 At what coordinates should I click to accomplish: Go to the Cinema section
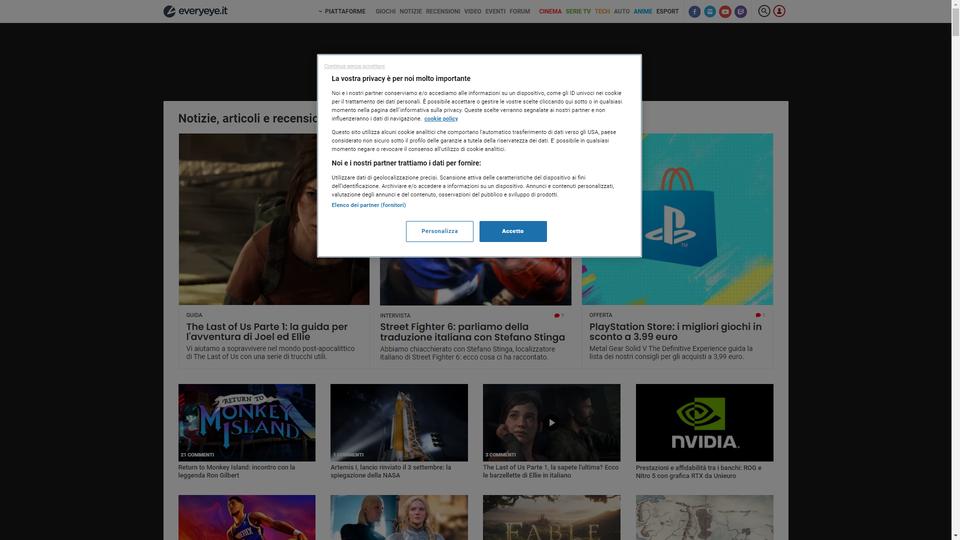[550, 12]
